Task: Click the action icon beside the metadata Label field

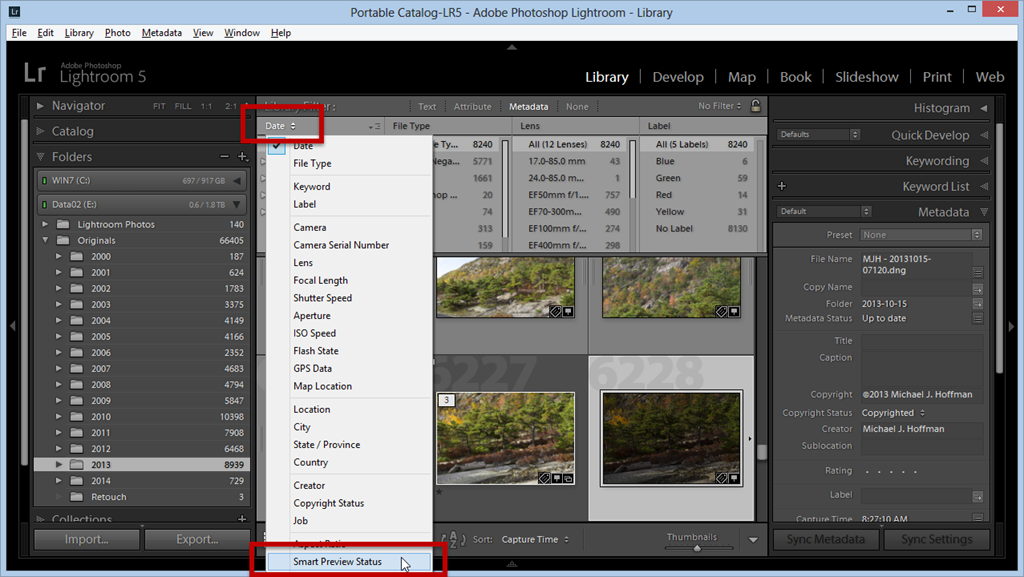Action: (978, 497)
